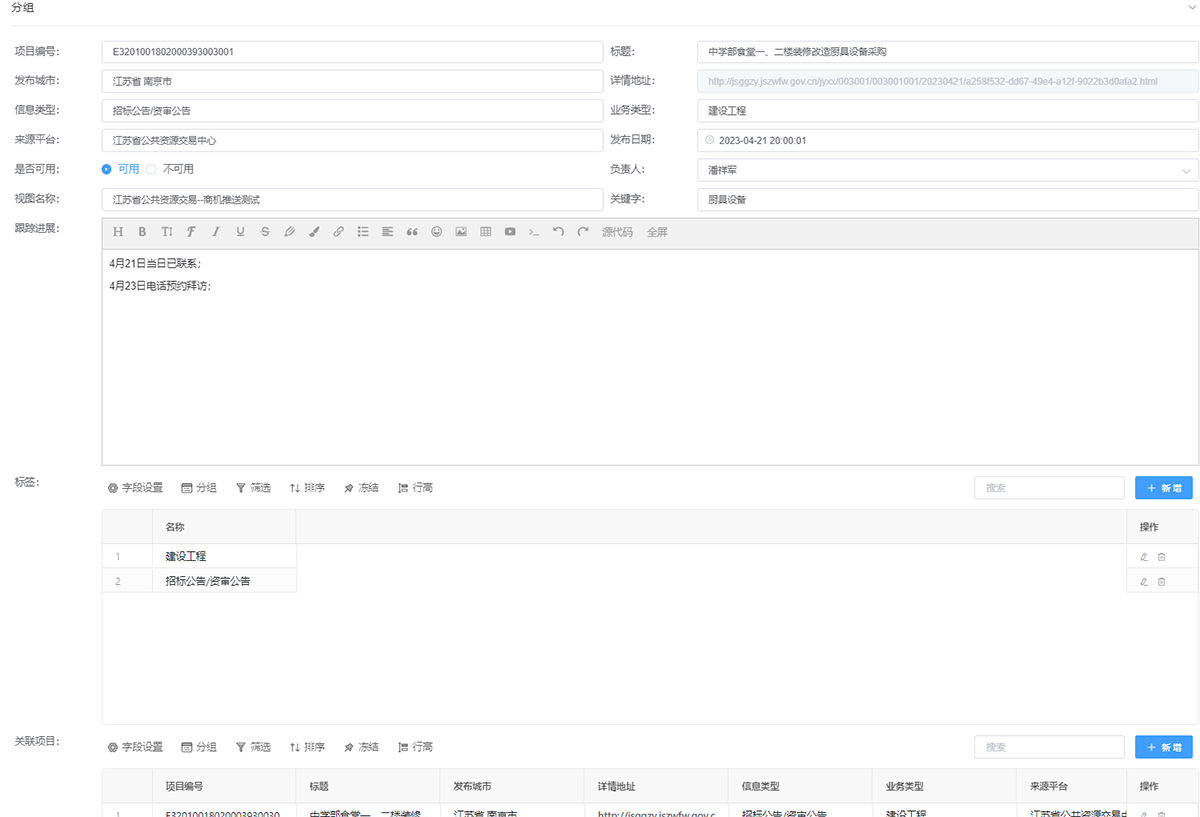This screenshot has height=817, width=1200.
Task: Open the text alignment tool
Action: 387,232
